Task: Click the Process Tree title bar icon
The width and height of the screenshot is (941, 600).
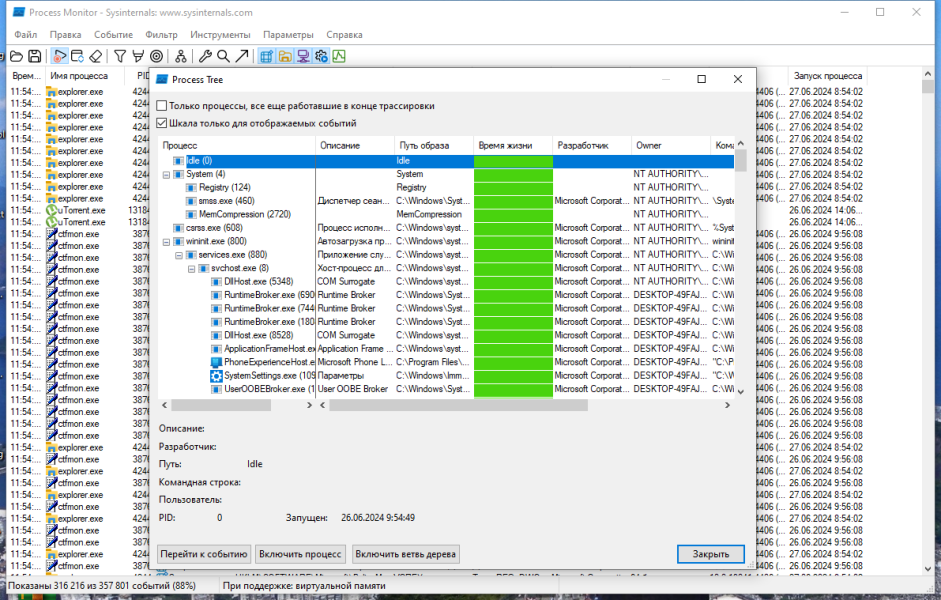Action: point(161,79)
